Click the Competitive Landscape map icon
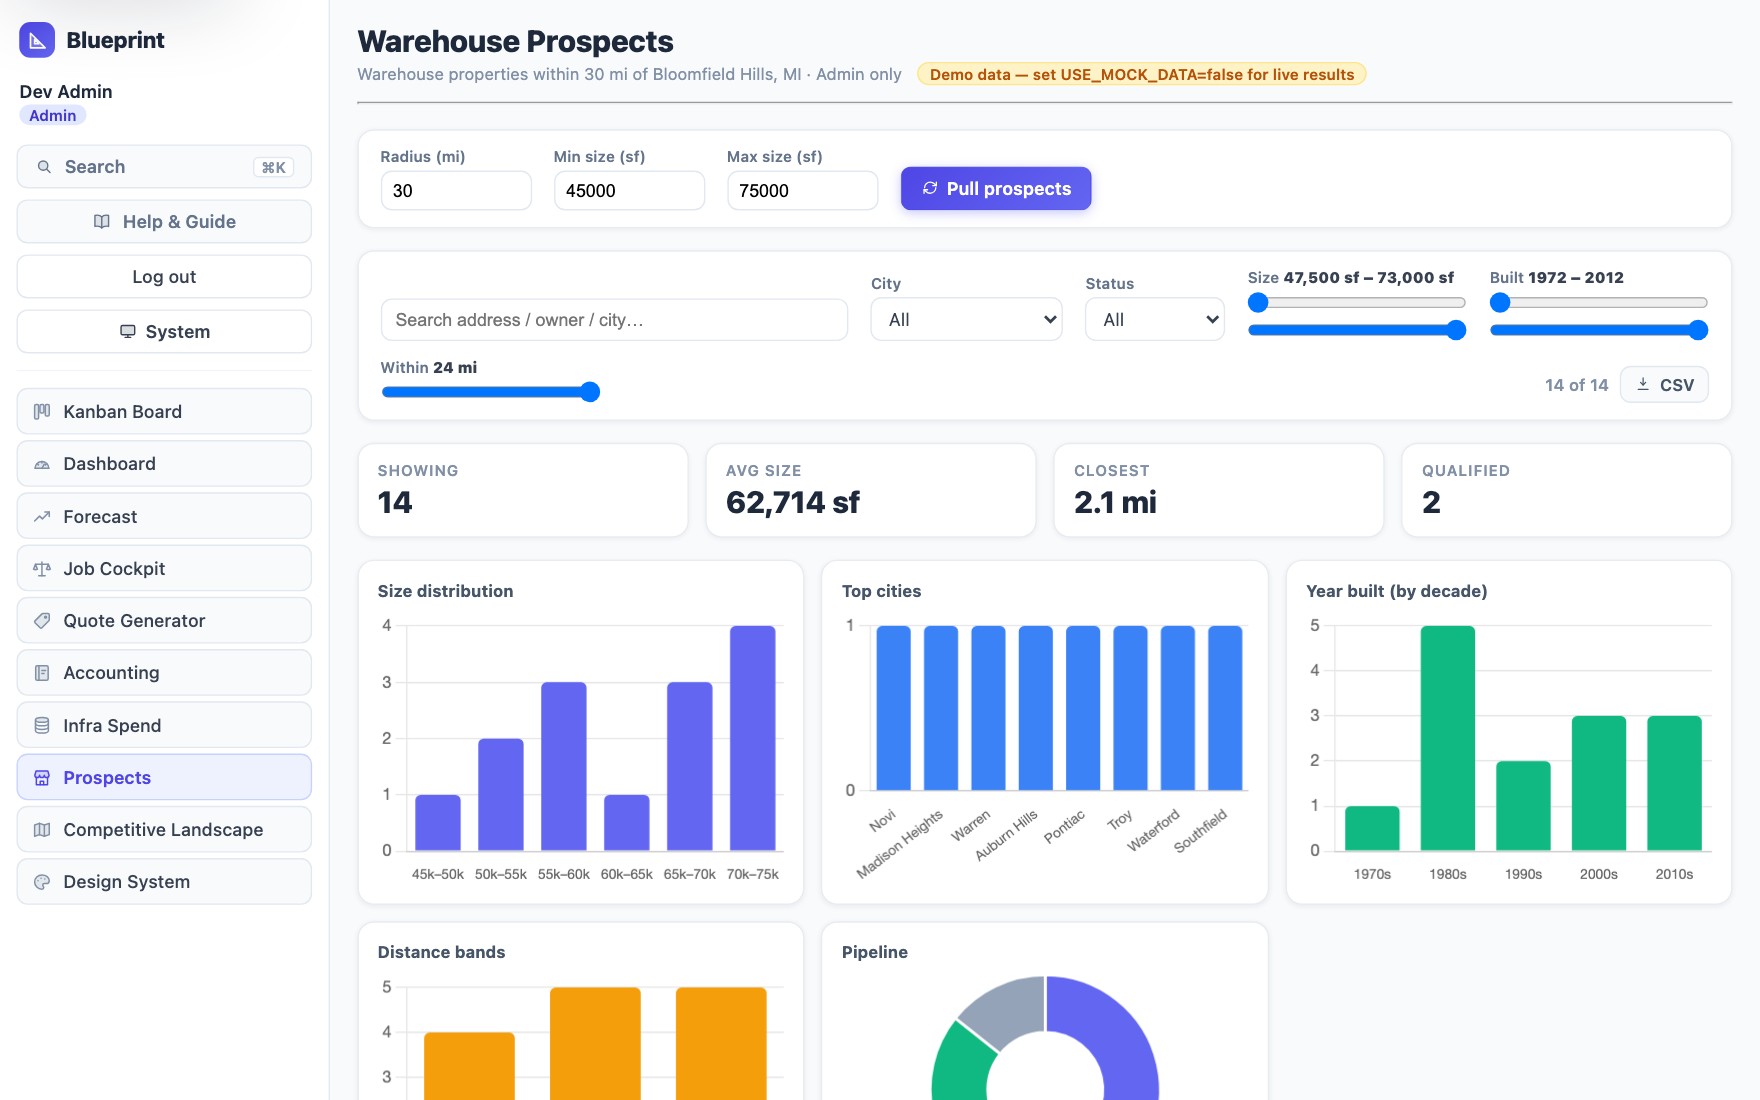This screenshot has width=1760, height=1100. click(42, 830)
